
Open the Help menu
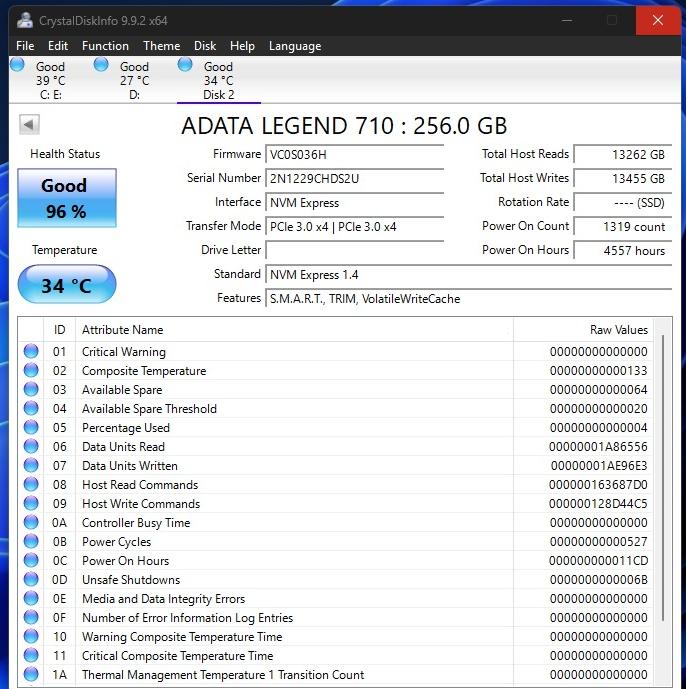pyautogui.click(x=242, y=46)
